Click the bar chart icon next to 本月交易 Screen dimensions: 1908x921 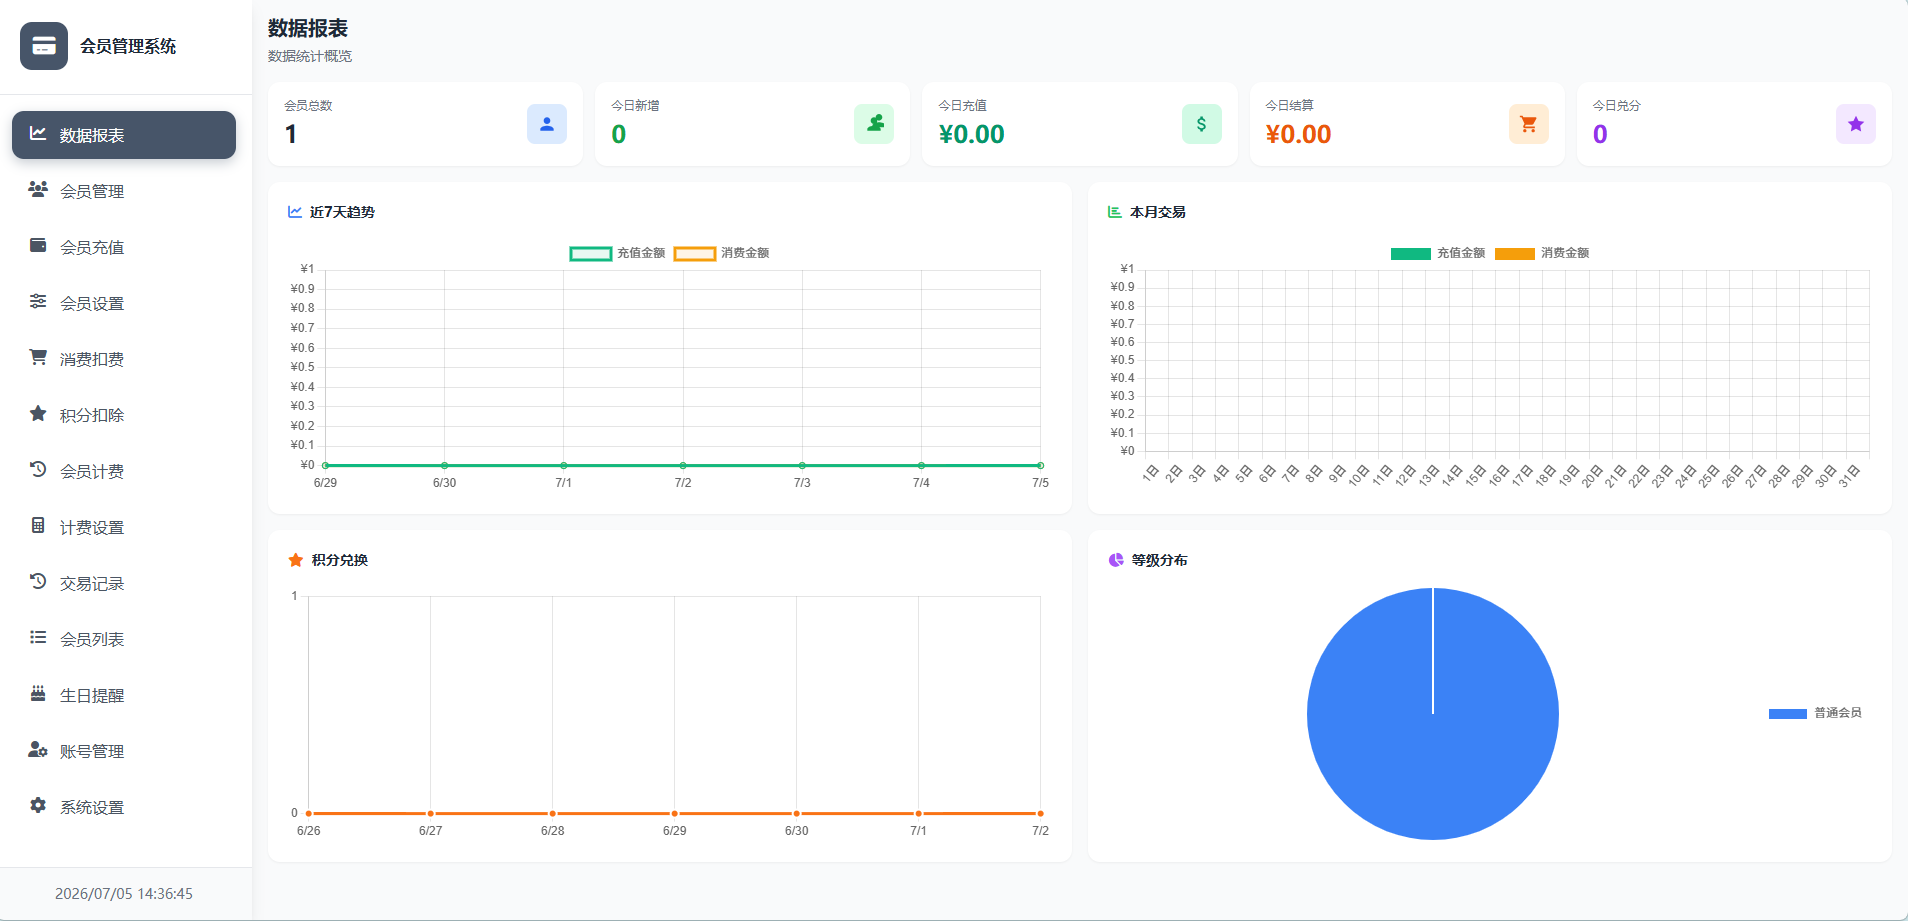tap(1115, 212)
